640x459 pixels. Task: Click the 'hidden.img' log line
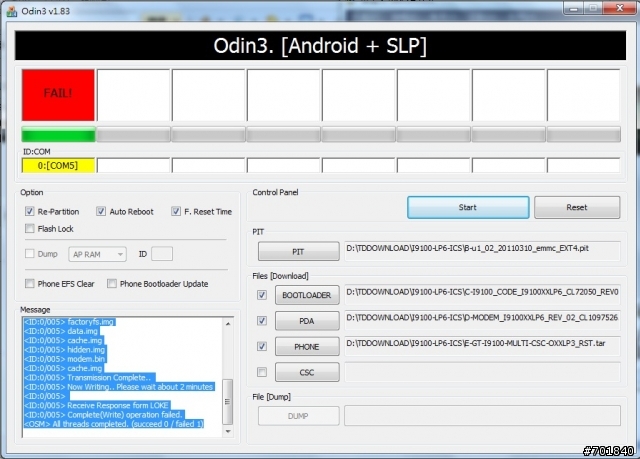(x=65, y=350)
